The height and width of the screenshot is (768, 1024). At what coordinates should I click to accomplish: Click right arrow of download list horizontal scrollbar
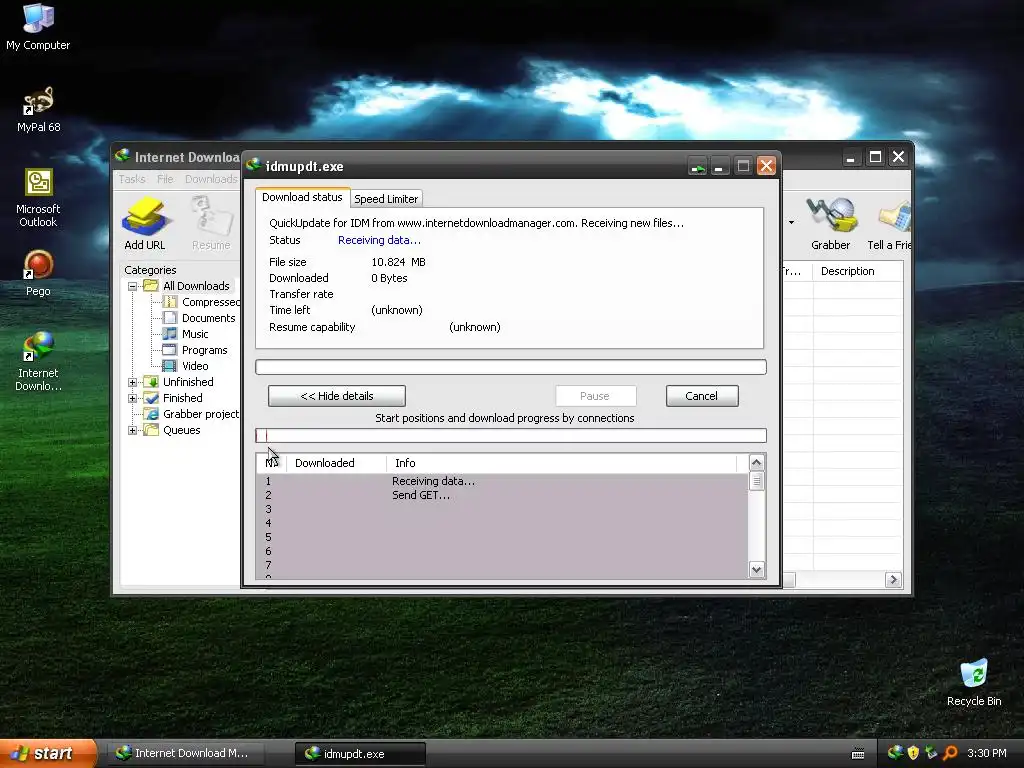tap(893, 580)
